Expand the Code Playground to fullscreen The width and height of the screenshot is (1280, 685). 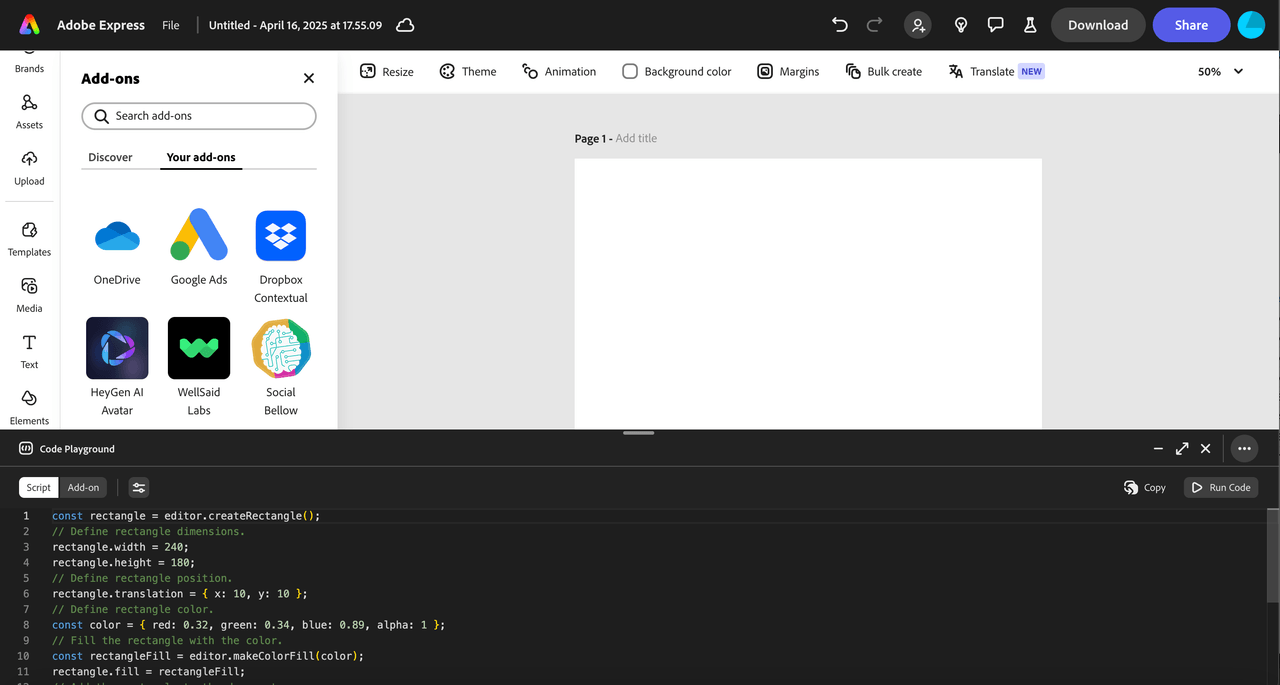1182,449
